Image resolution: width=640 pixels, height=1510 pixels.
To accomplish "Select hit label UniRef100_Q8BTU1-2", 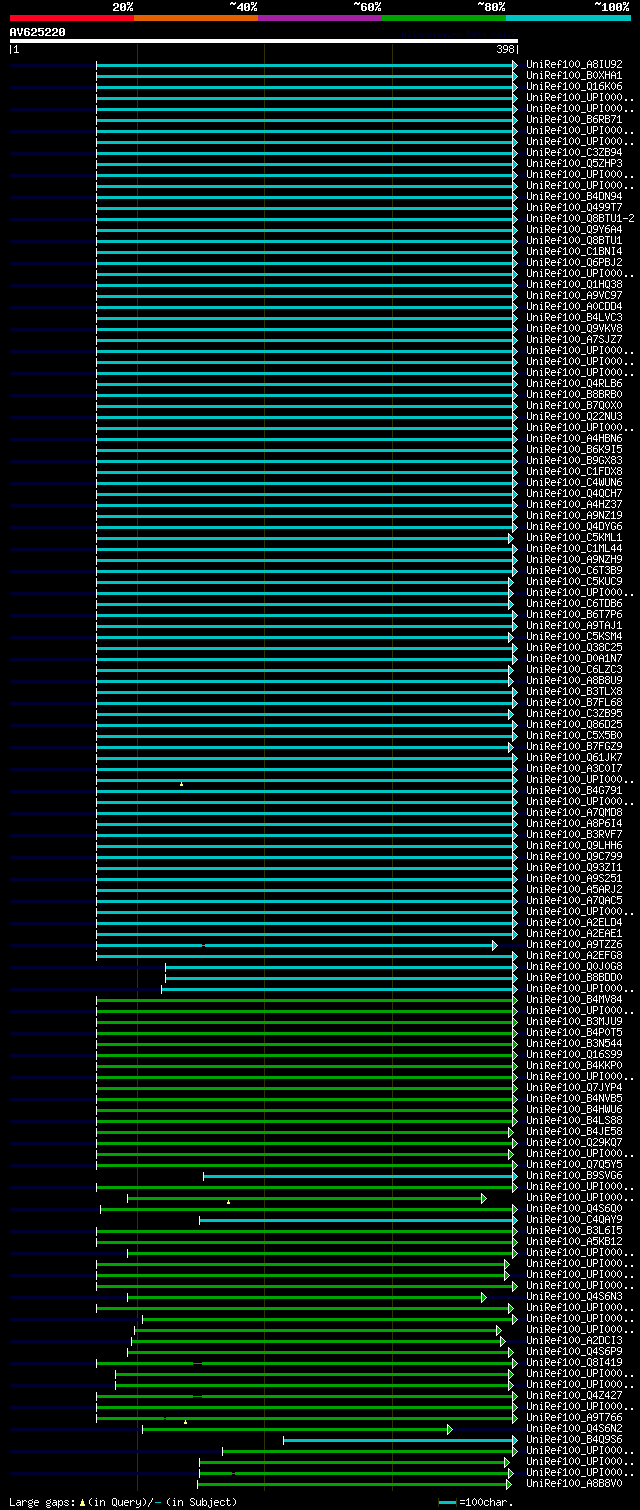I will [580, 219].
